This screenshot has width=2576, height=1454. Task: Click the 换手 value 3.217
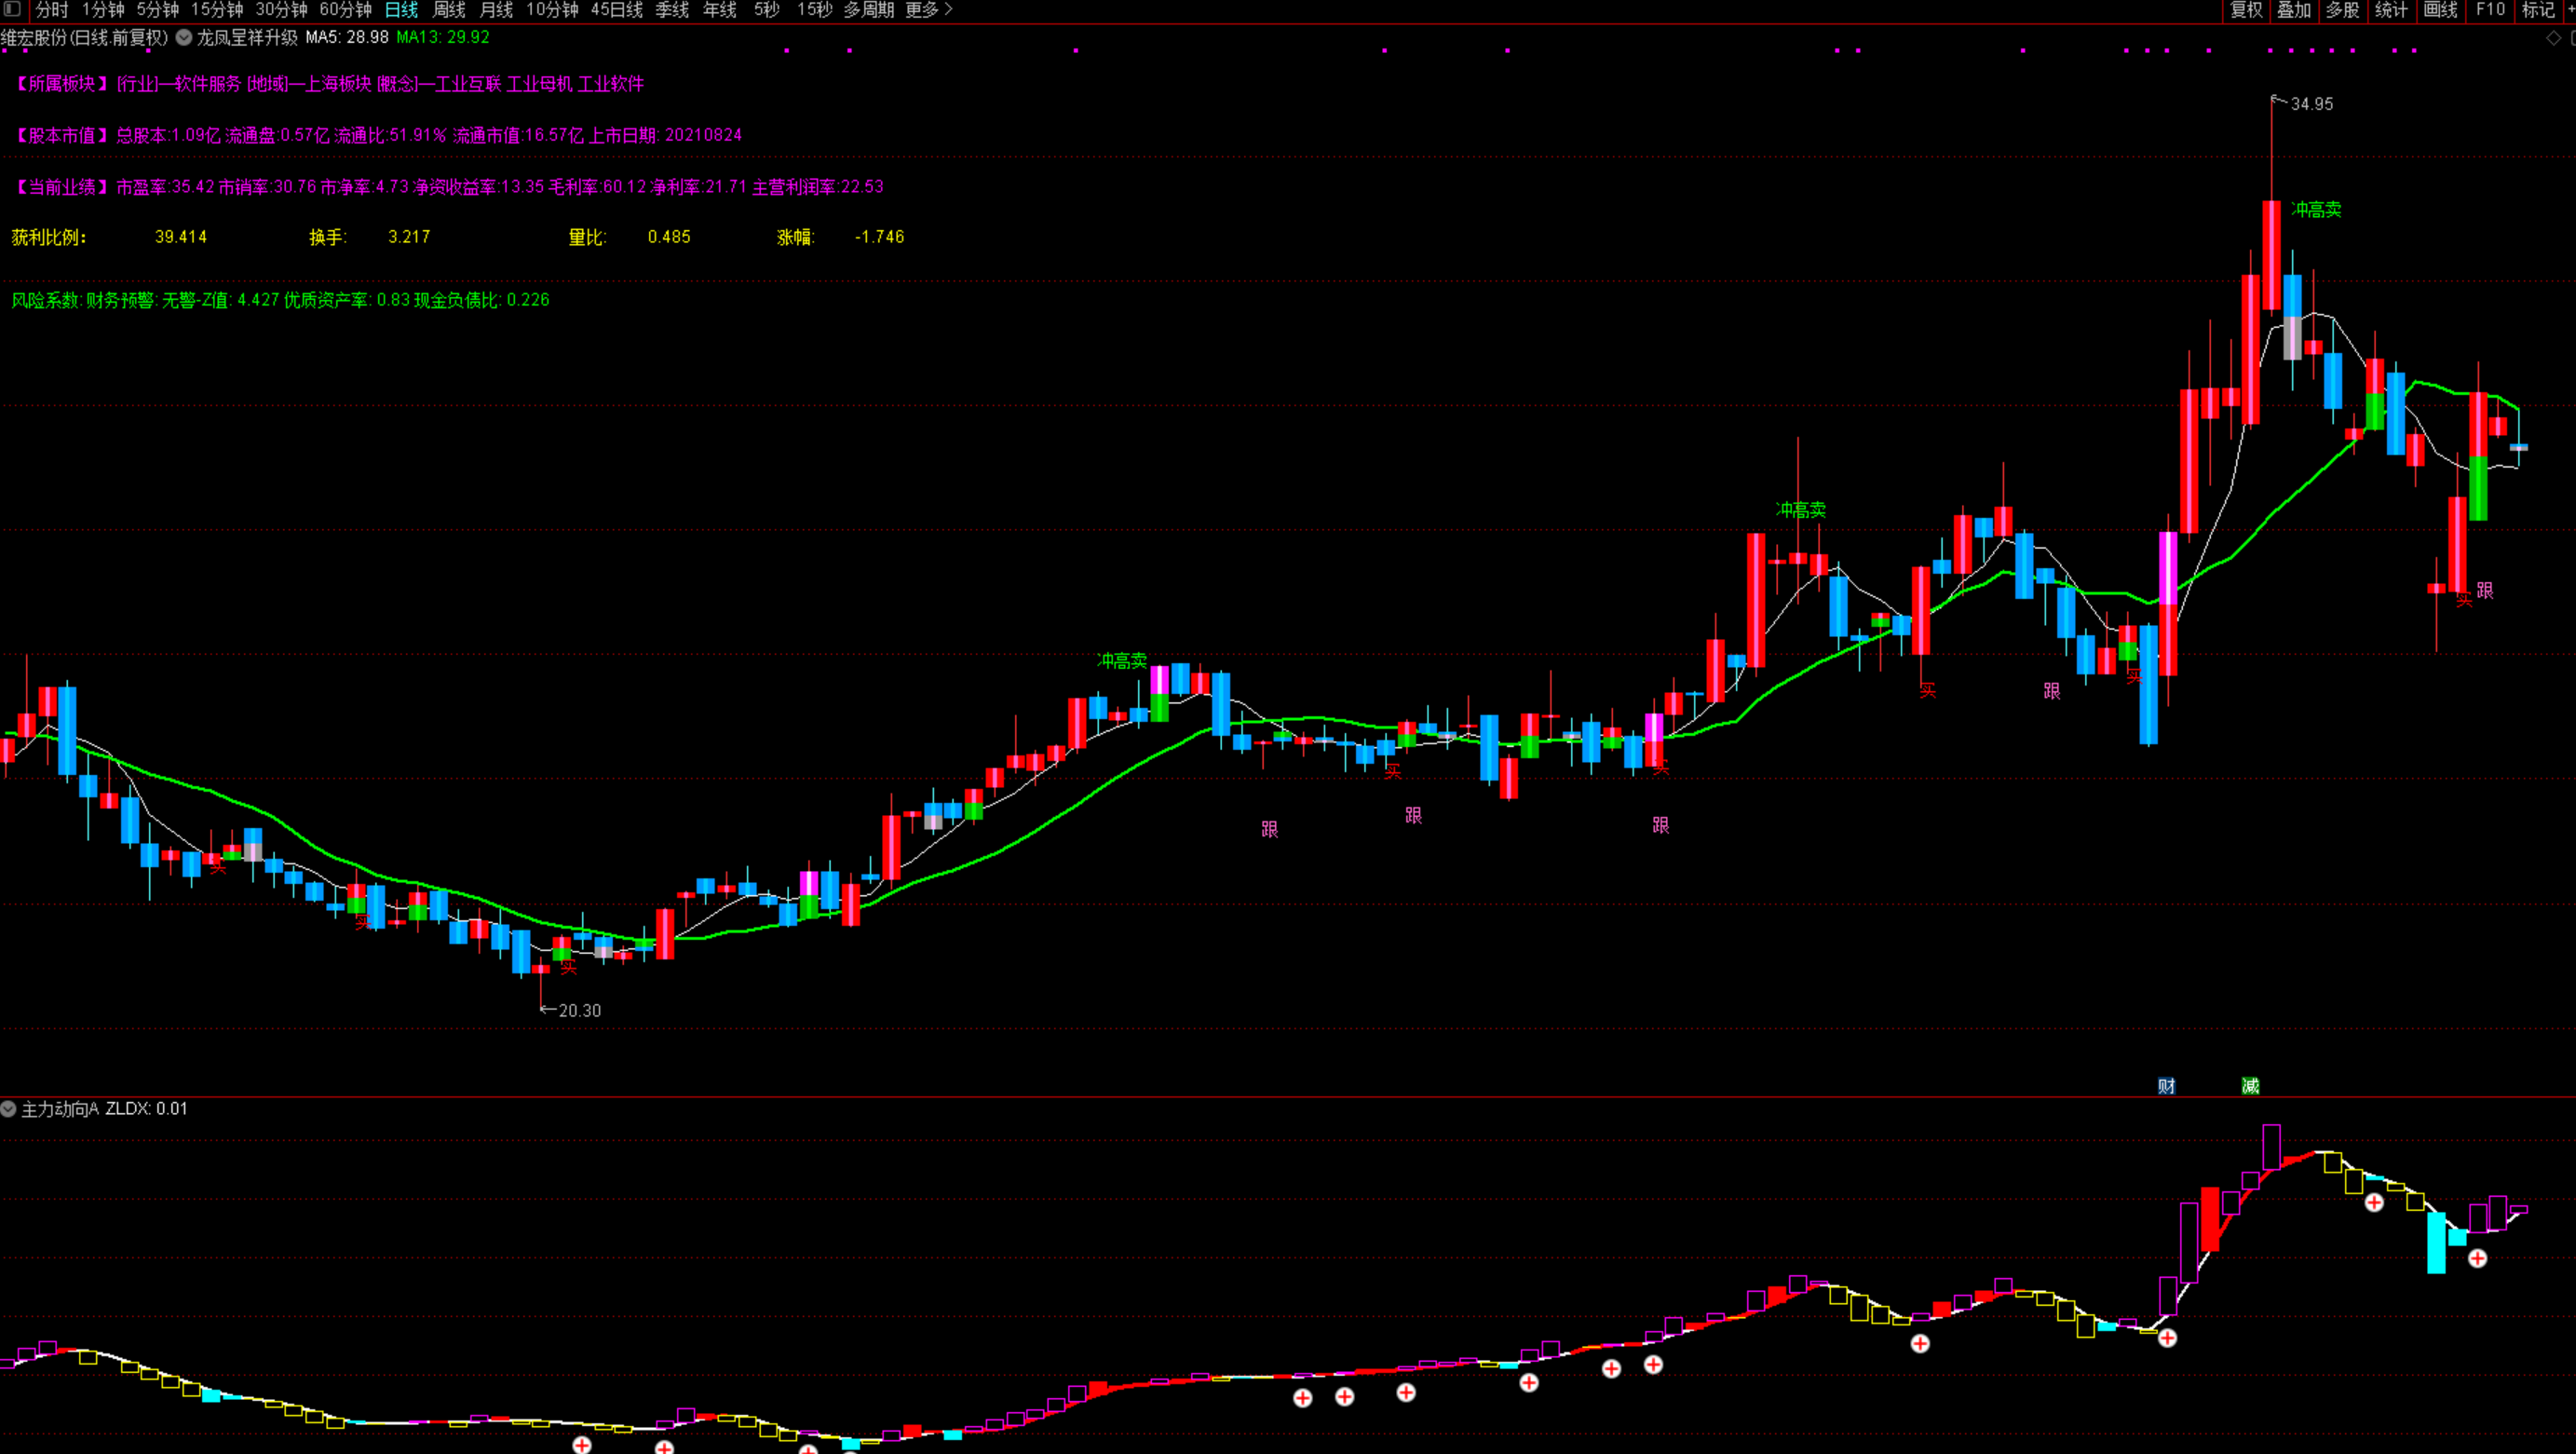(409, 237)
